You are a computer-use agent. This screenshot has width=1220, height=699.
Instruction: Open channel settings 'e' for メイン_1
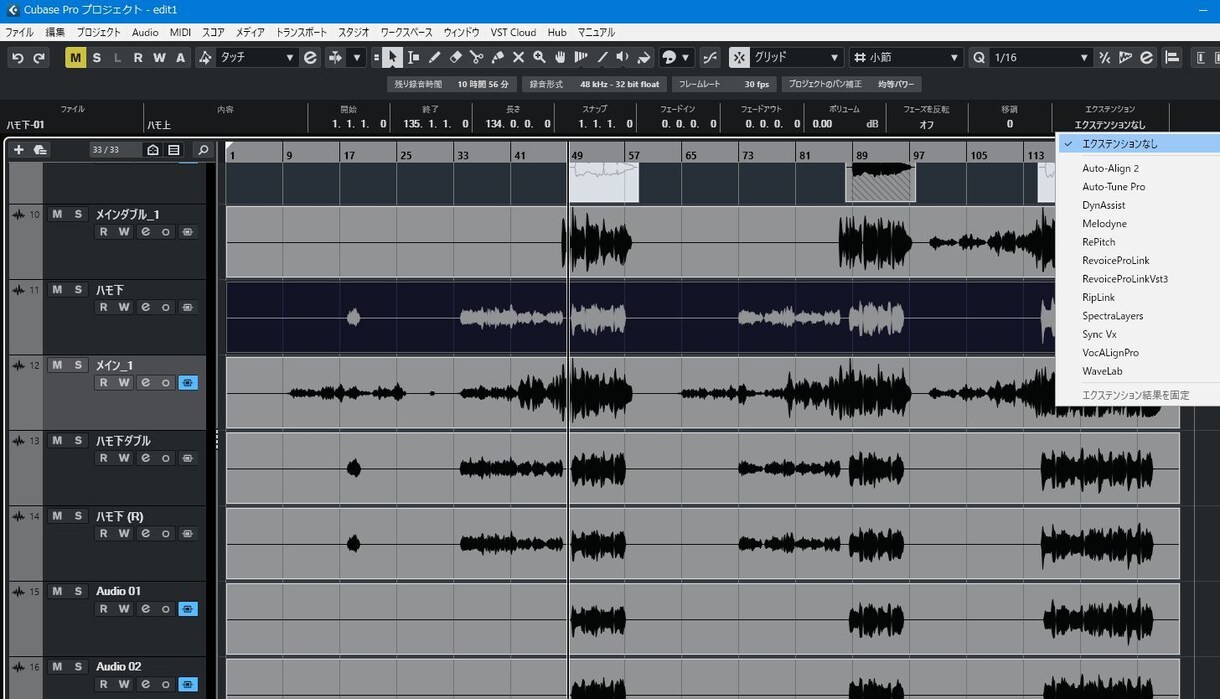pos(145,383)
